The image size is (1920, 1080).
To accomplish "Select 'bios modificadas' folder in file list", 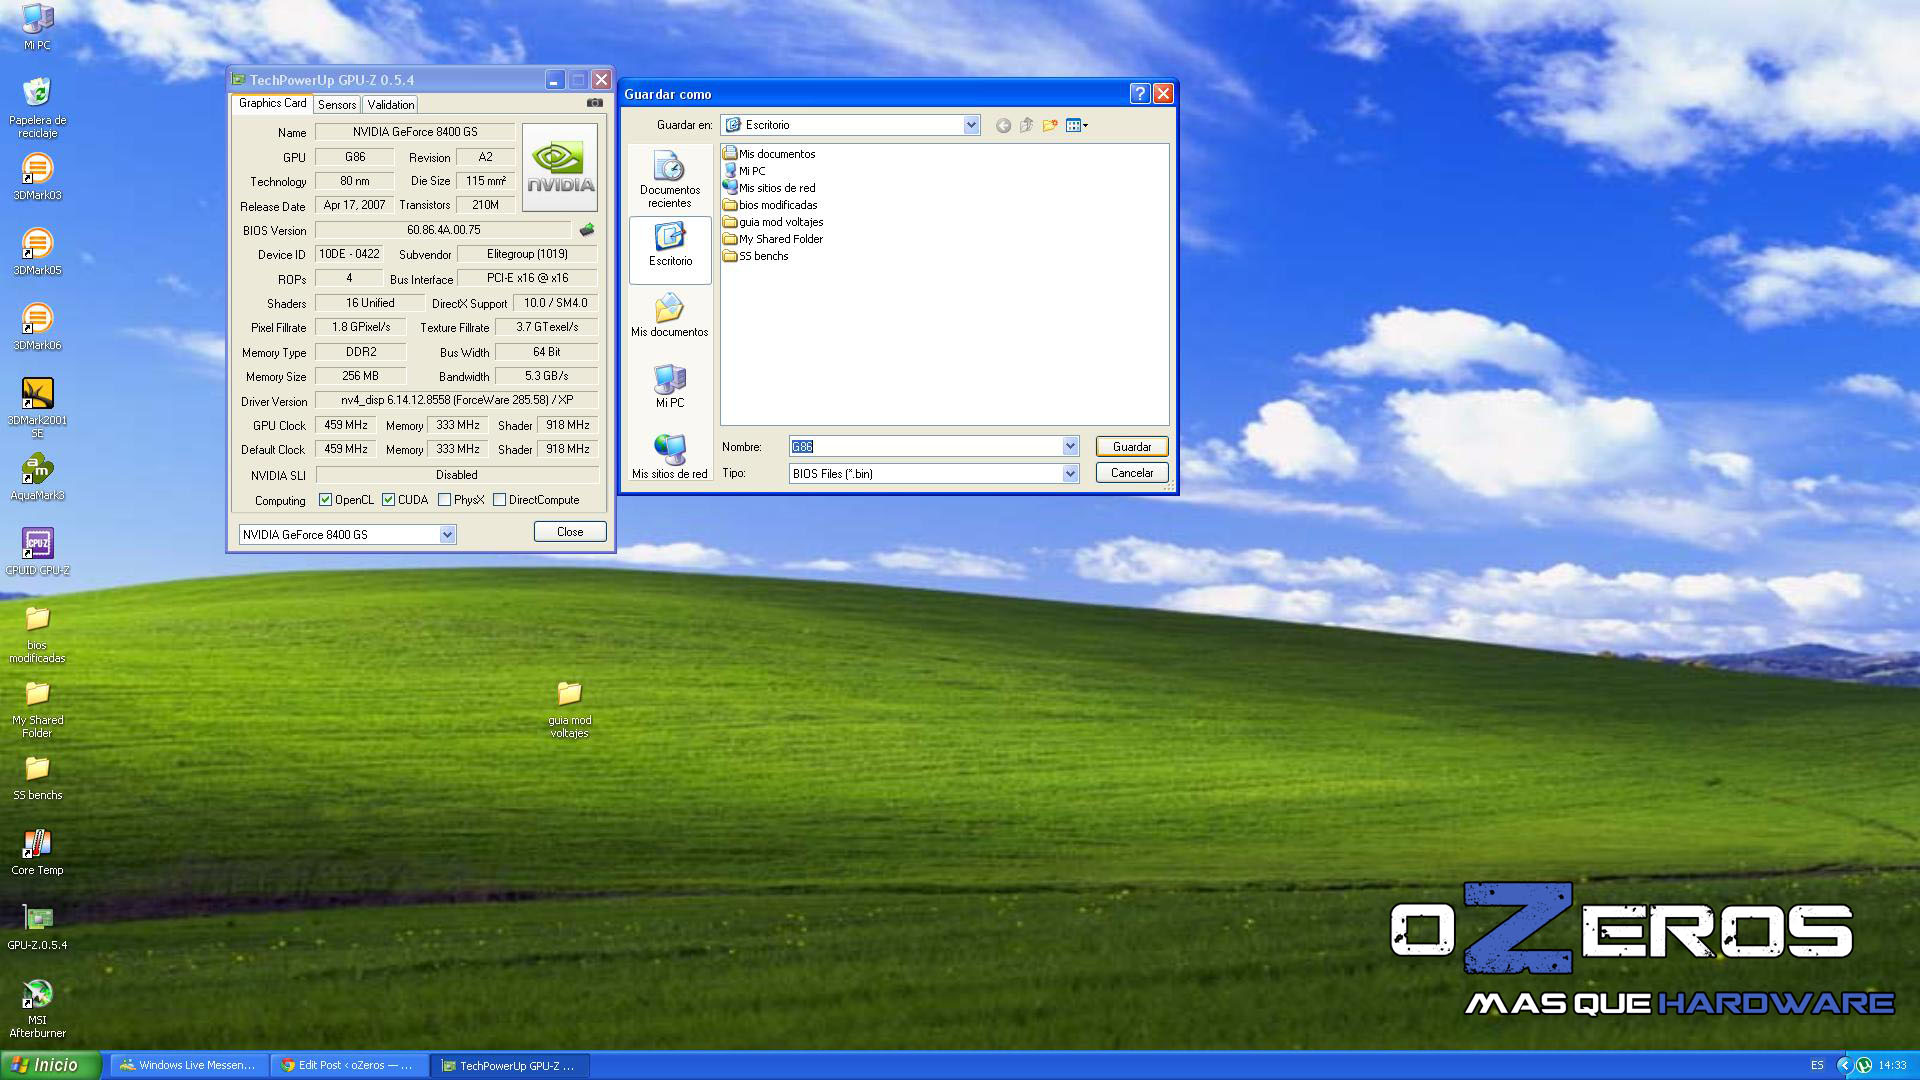I will [770, 205].
